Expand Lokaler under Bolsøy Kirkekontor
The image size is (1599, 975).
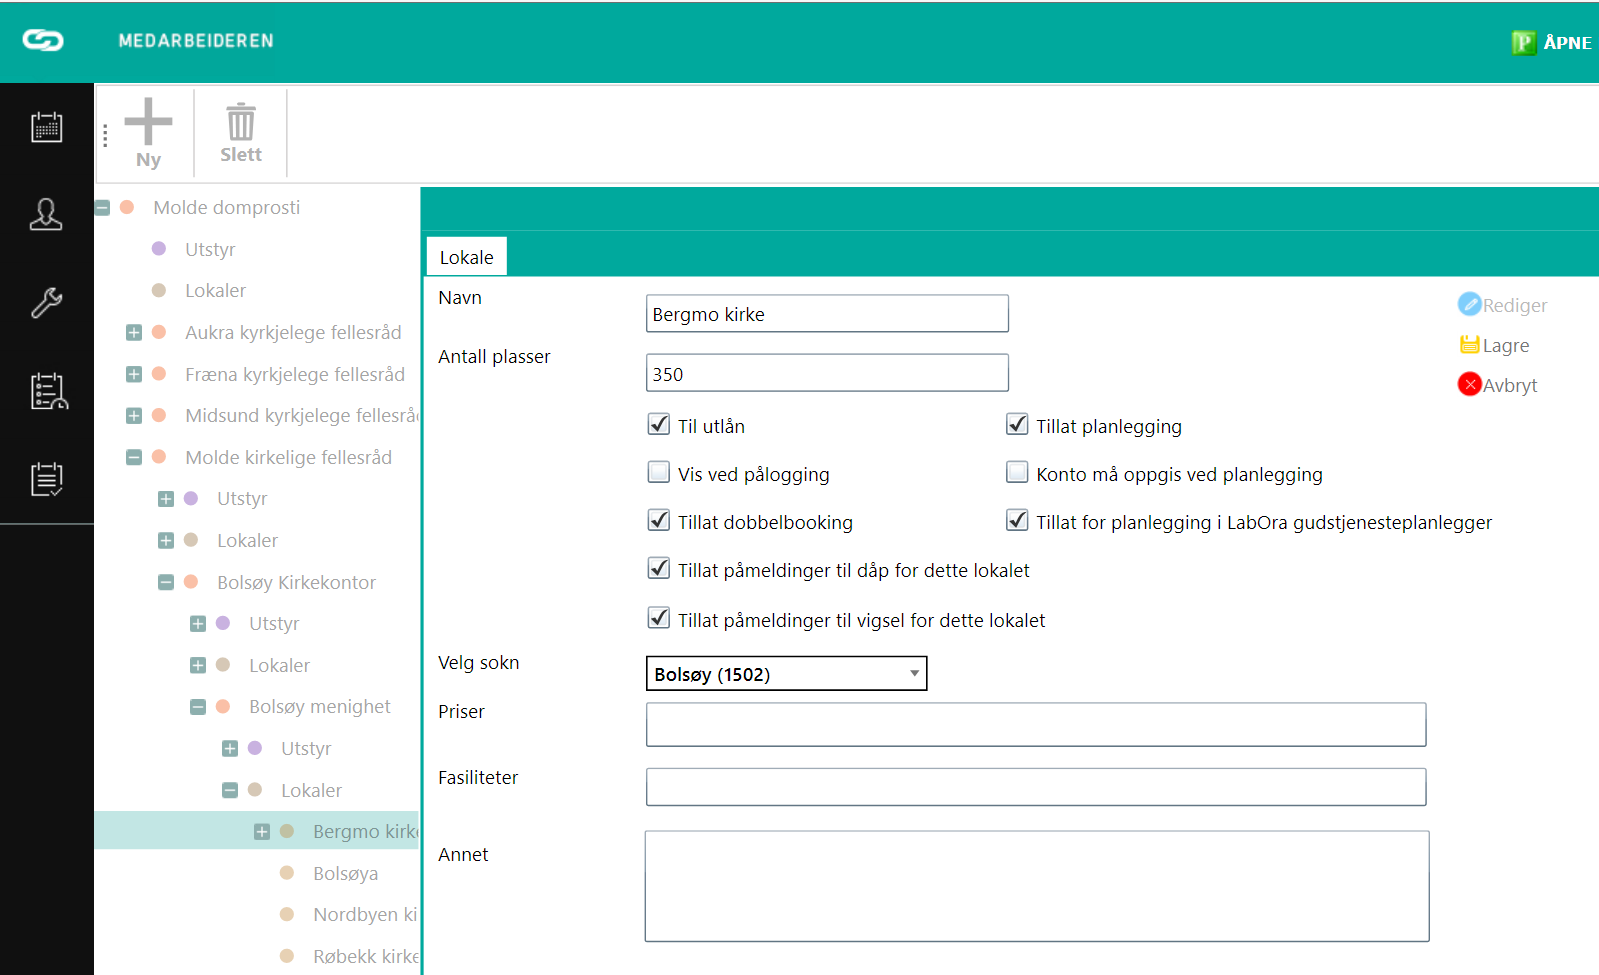tap(198, 665)
